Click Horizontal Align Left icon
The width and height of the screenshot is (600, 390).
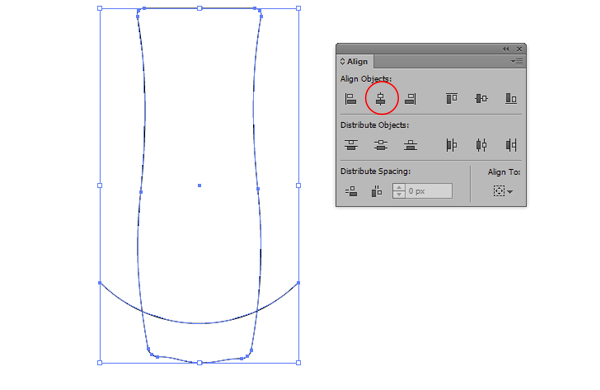coord(351,99)
